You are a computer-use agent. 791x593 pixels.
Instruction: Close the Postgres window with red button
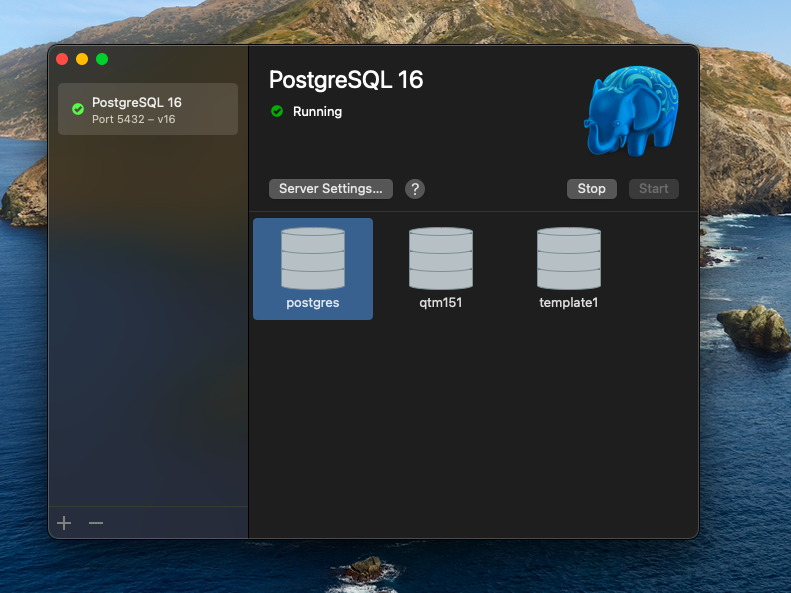coord(62,59)
